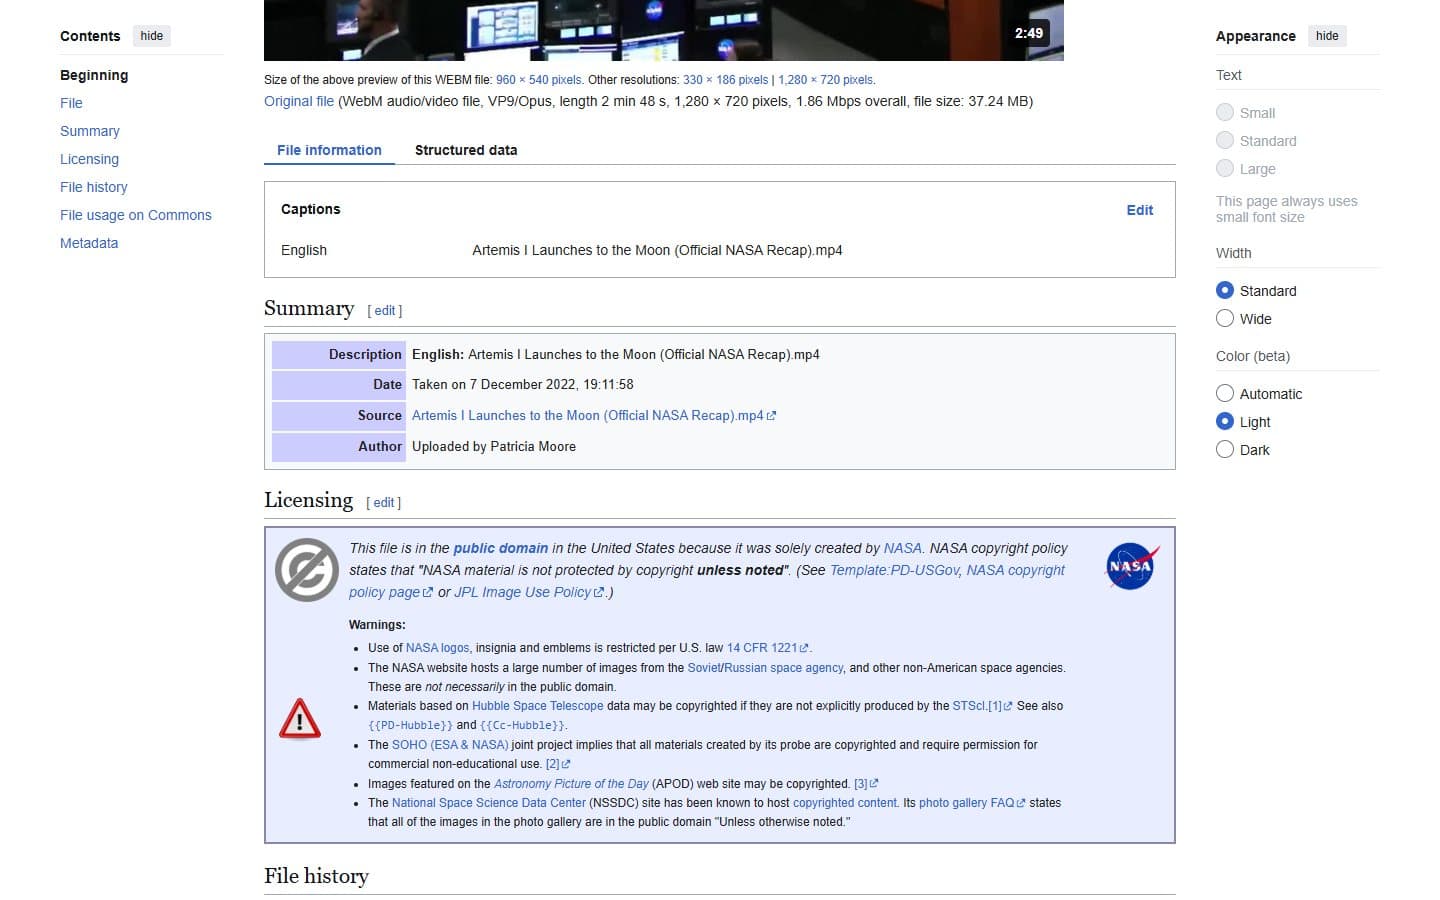Open the National Space Science Data Center link
The height and width of the screenshot is (900, 1440).
tap(489, 803)
